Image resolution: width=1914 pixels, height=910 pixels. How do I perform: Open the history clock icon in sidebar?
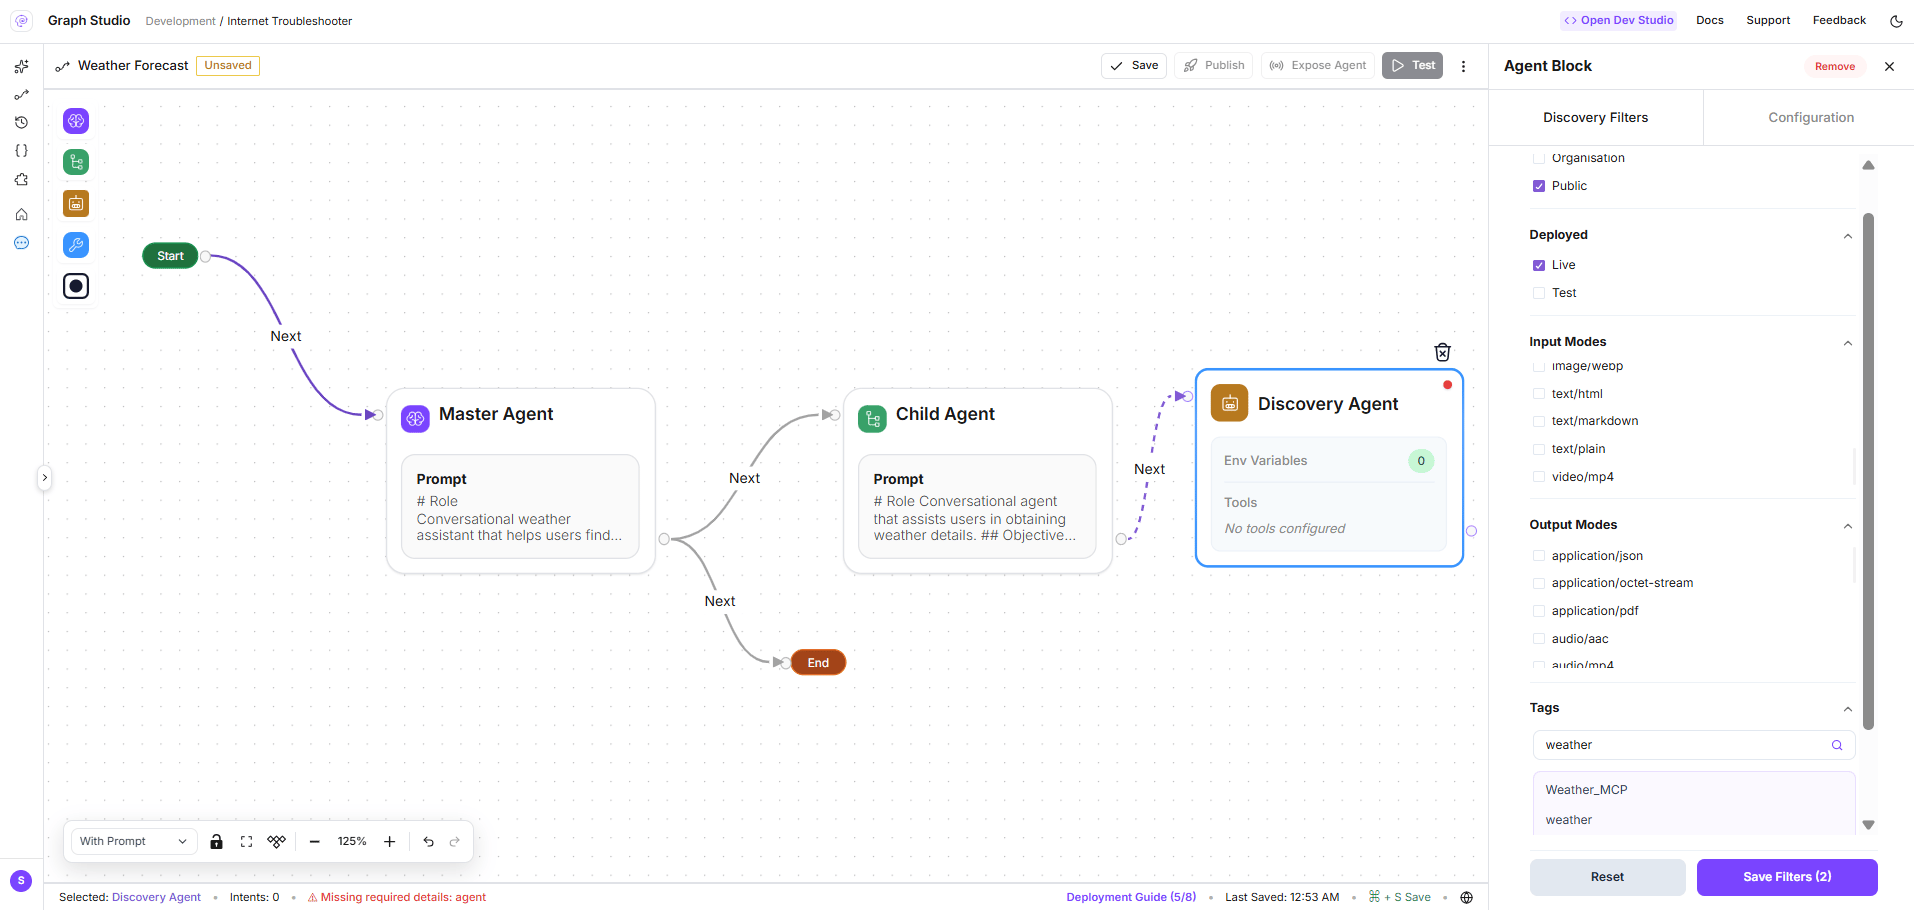pos(21,123)
